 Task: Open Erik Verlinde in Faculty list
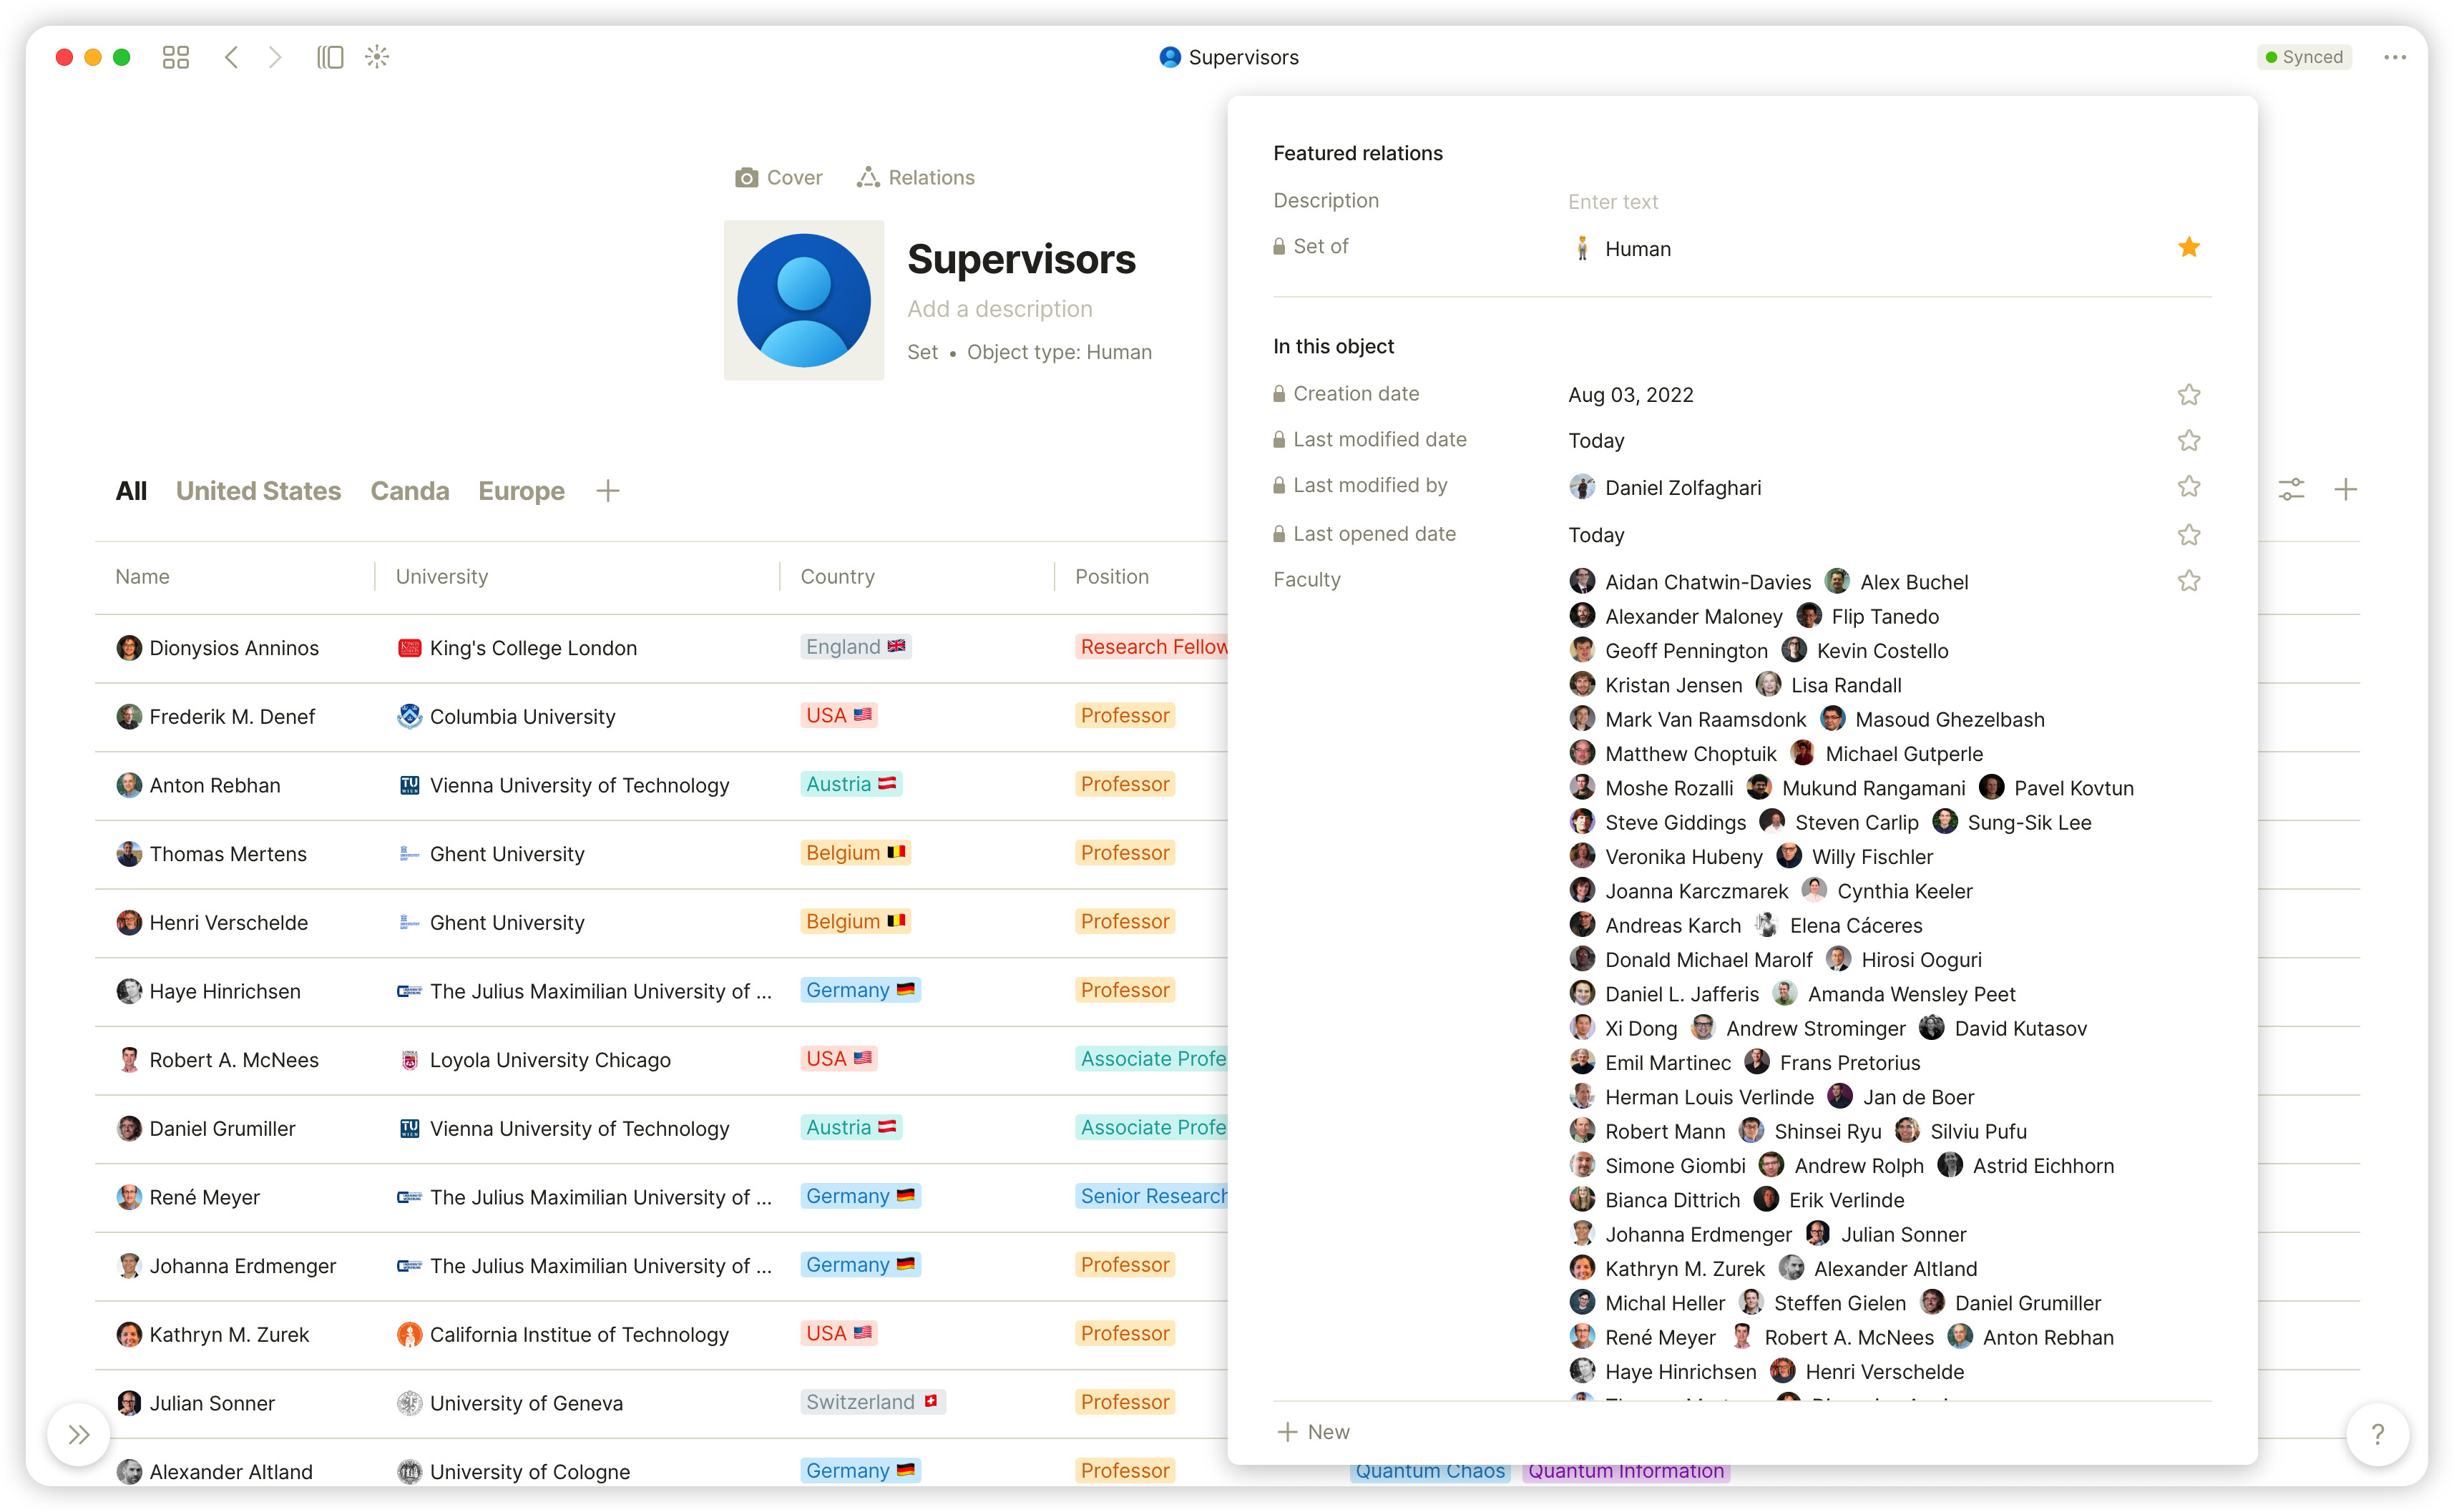(x=1830, y=1200)
